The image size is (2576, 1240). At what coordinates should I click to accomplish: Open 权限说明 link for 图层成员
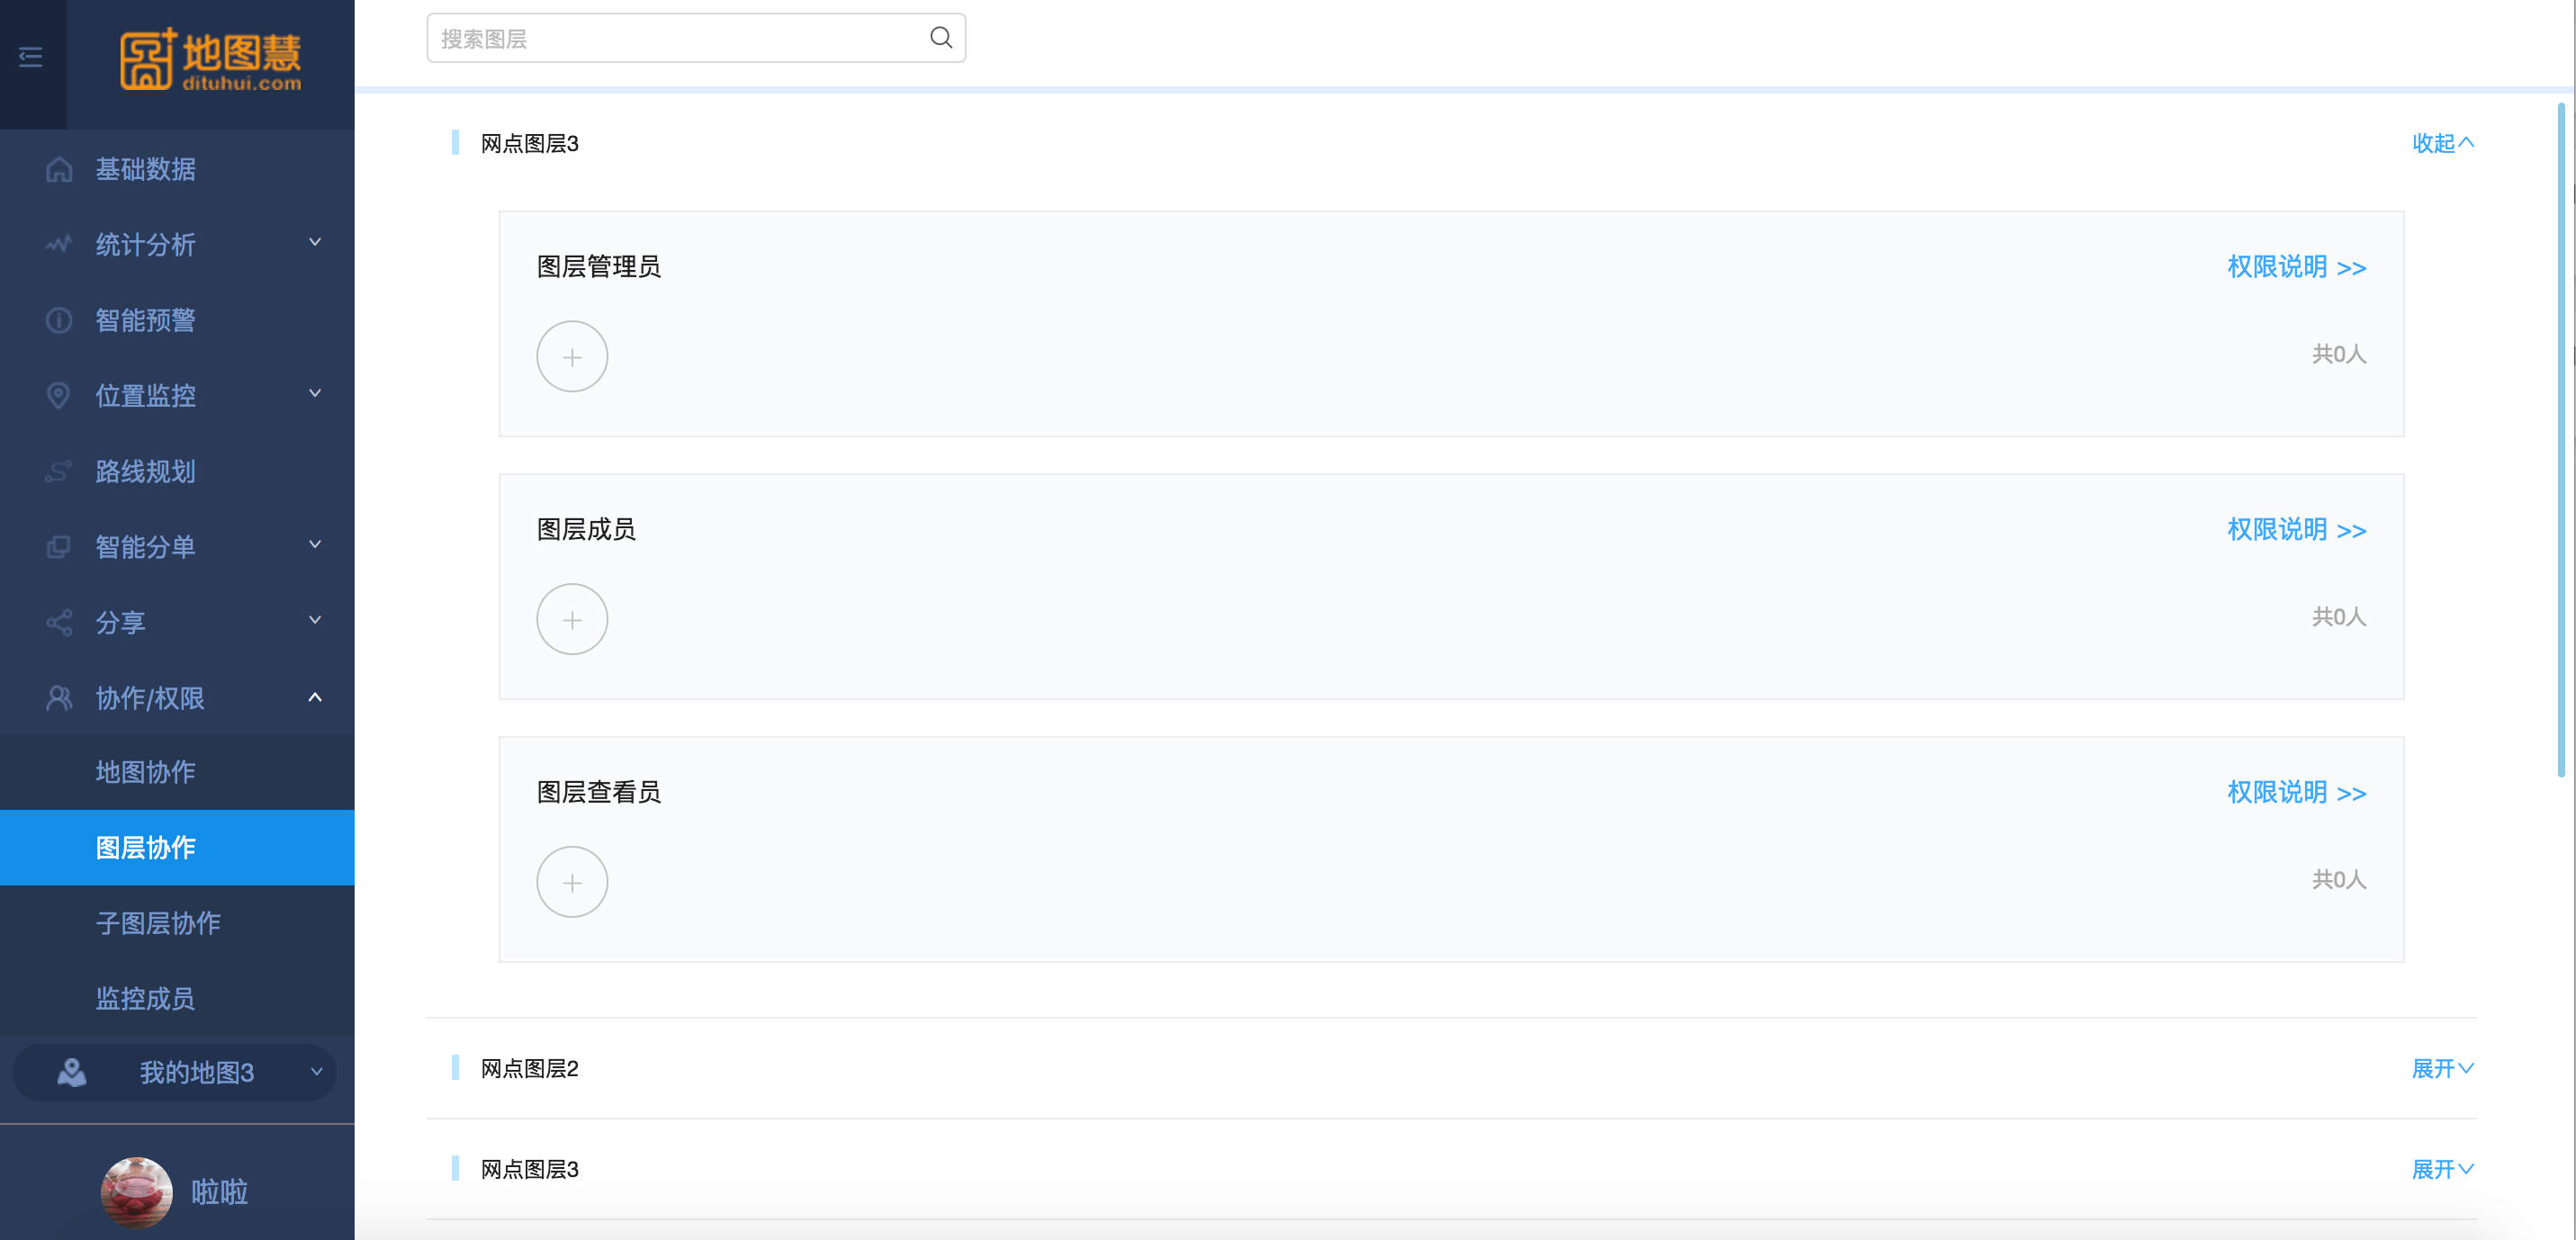(2296, 530)
